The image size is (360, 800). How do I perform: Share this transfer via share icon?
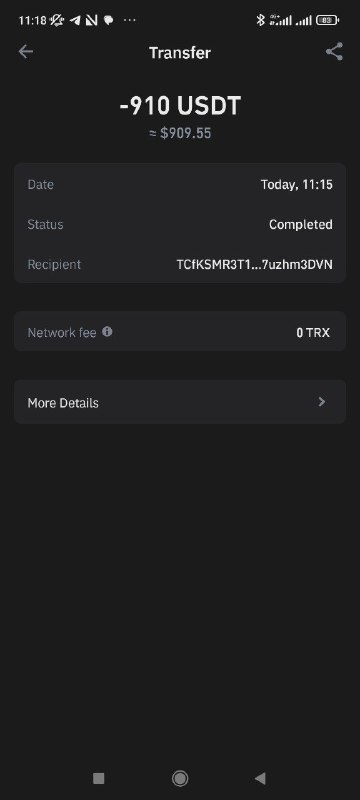(x=334, y=52)
